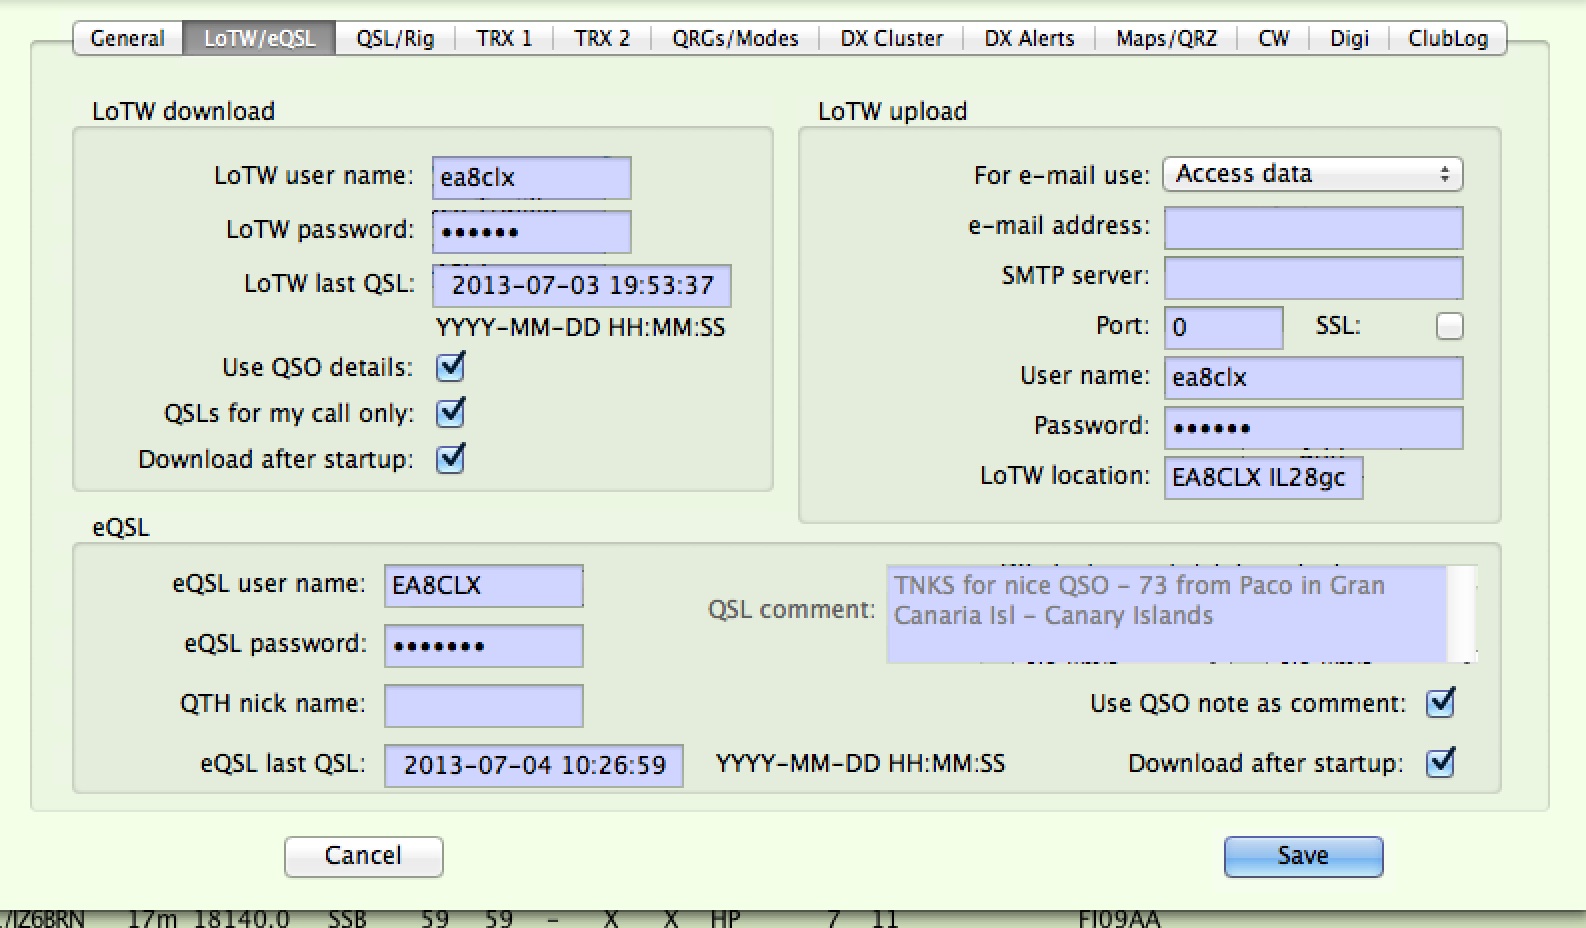Open the QSL/Rig tab

[x=395, y=39]
